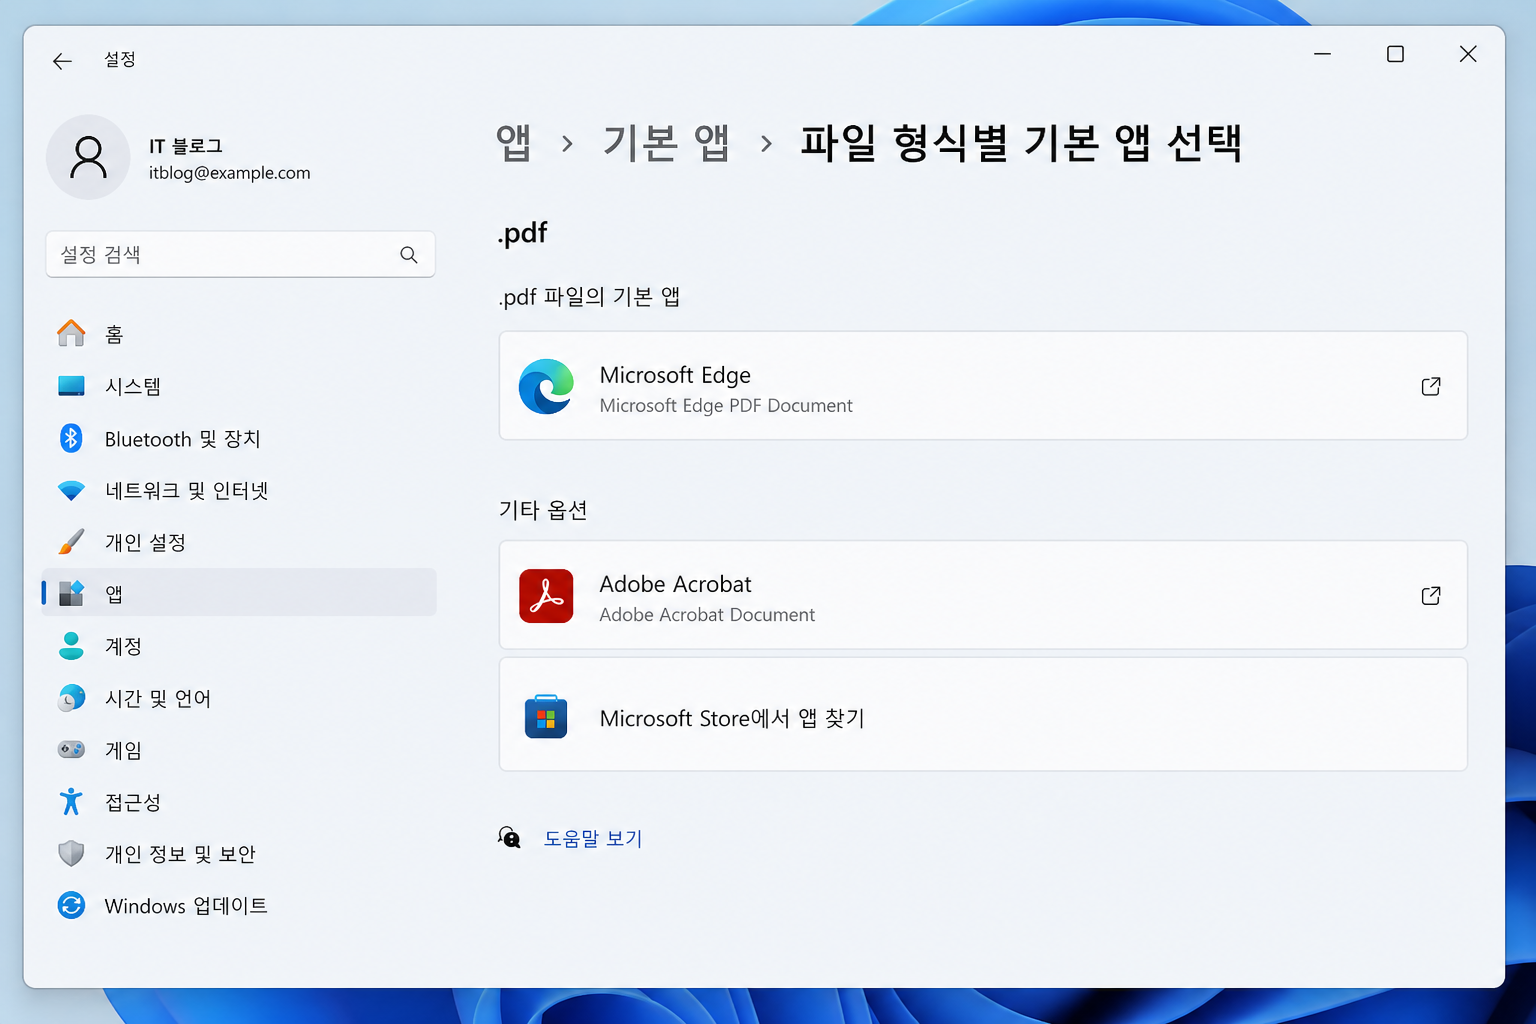
Task: Click the itblog@example.com account email
Action: [x=230, y=173]
